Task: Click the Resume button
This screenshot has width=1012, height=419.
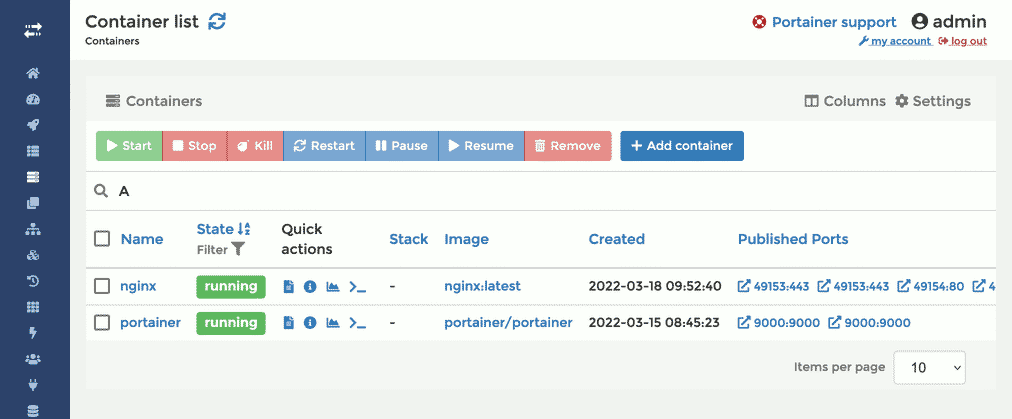Action: click(481, 146)
